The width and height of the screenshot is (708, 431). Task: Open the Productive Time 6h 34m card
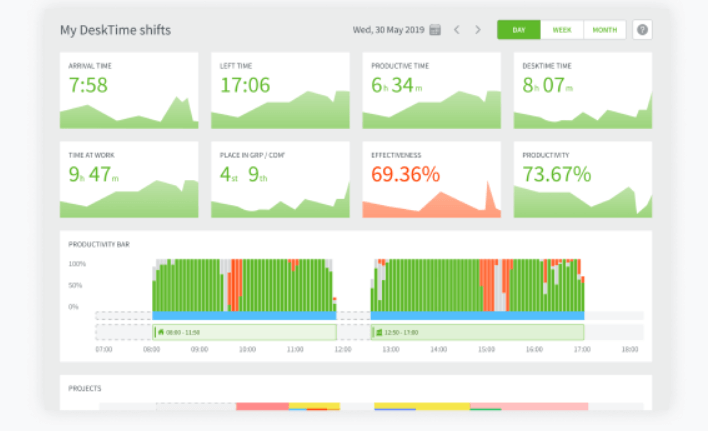[x=432, y=90]
